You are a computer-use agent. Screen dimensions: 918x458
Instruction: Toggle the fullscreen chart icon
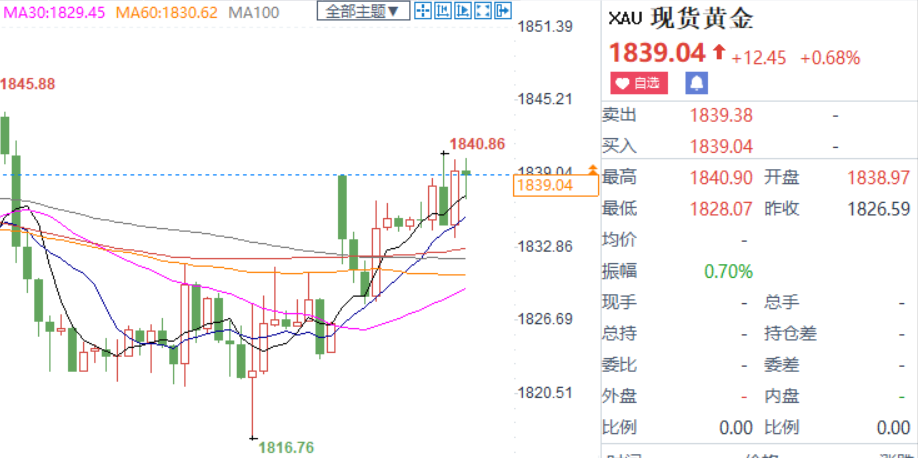(x=482, y=12)
